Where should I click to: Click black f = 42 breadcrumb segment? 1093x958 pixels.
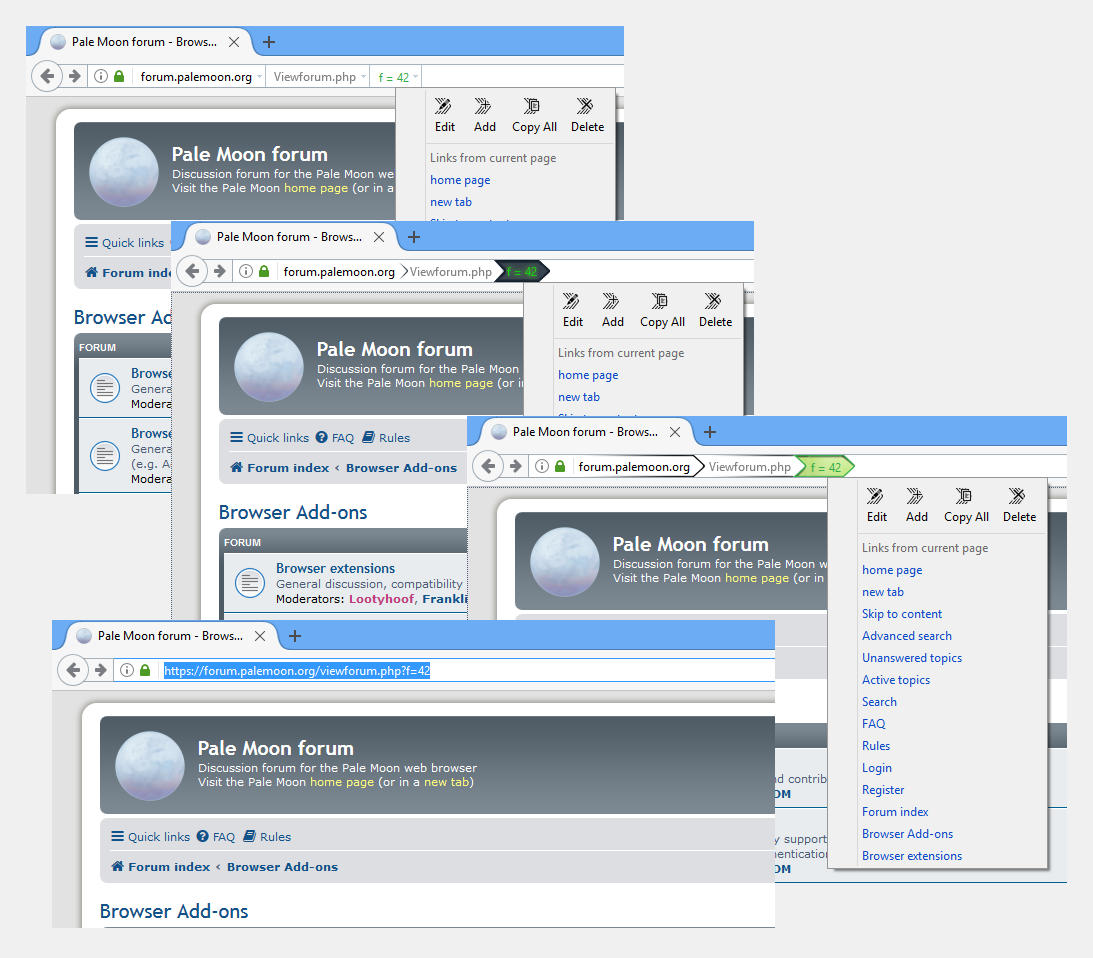click(522, 271)
